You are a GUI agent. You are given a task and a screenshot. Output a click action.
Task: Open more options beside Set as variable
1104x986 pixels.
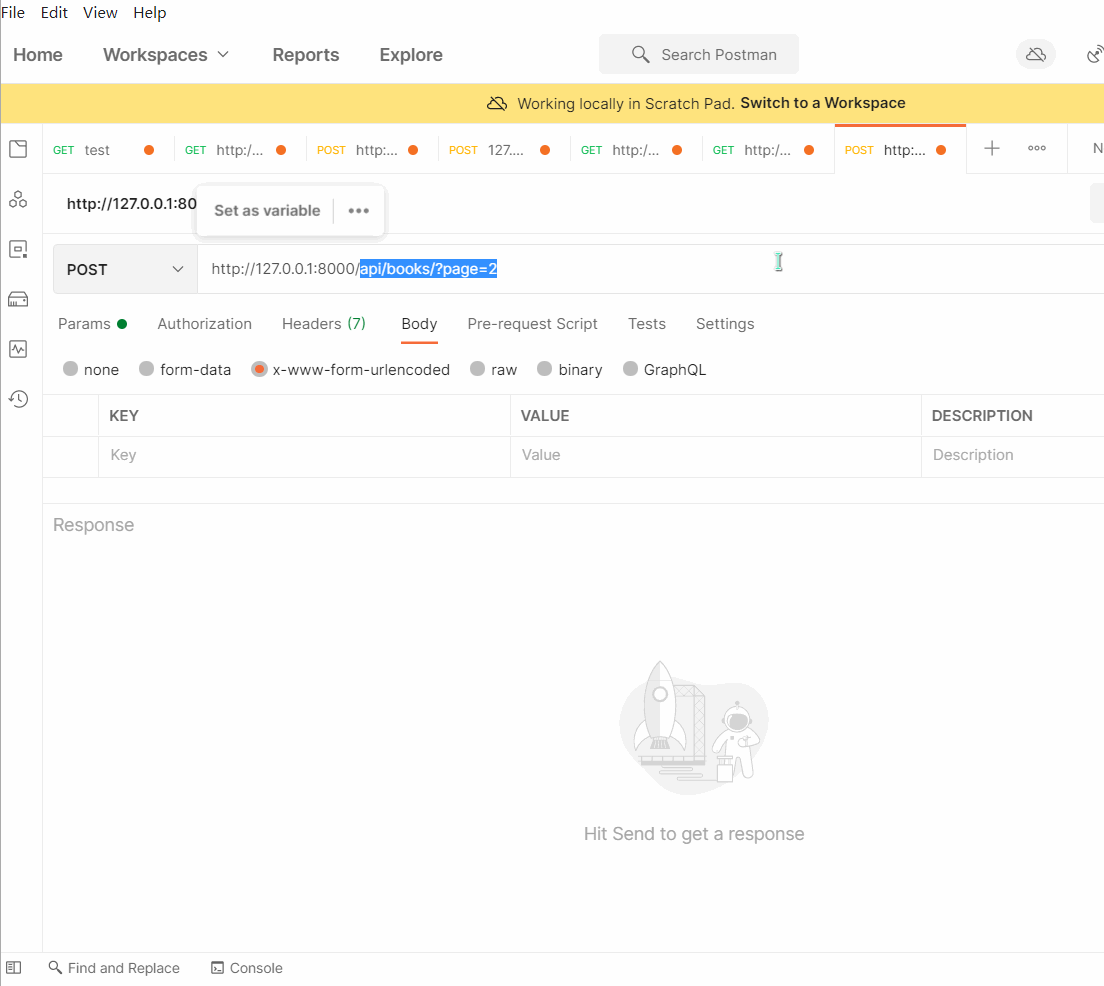359,211
